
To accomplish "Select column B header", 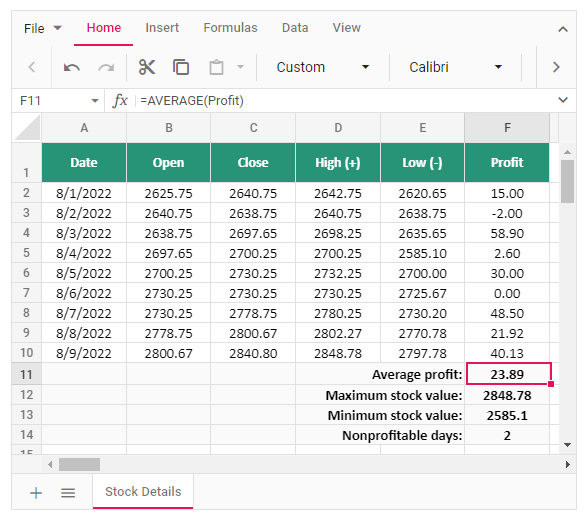I will click(169, 128).
